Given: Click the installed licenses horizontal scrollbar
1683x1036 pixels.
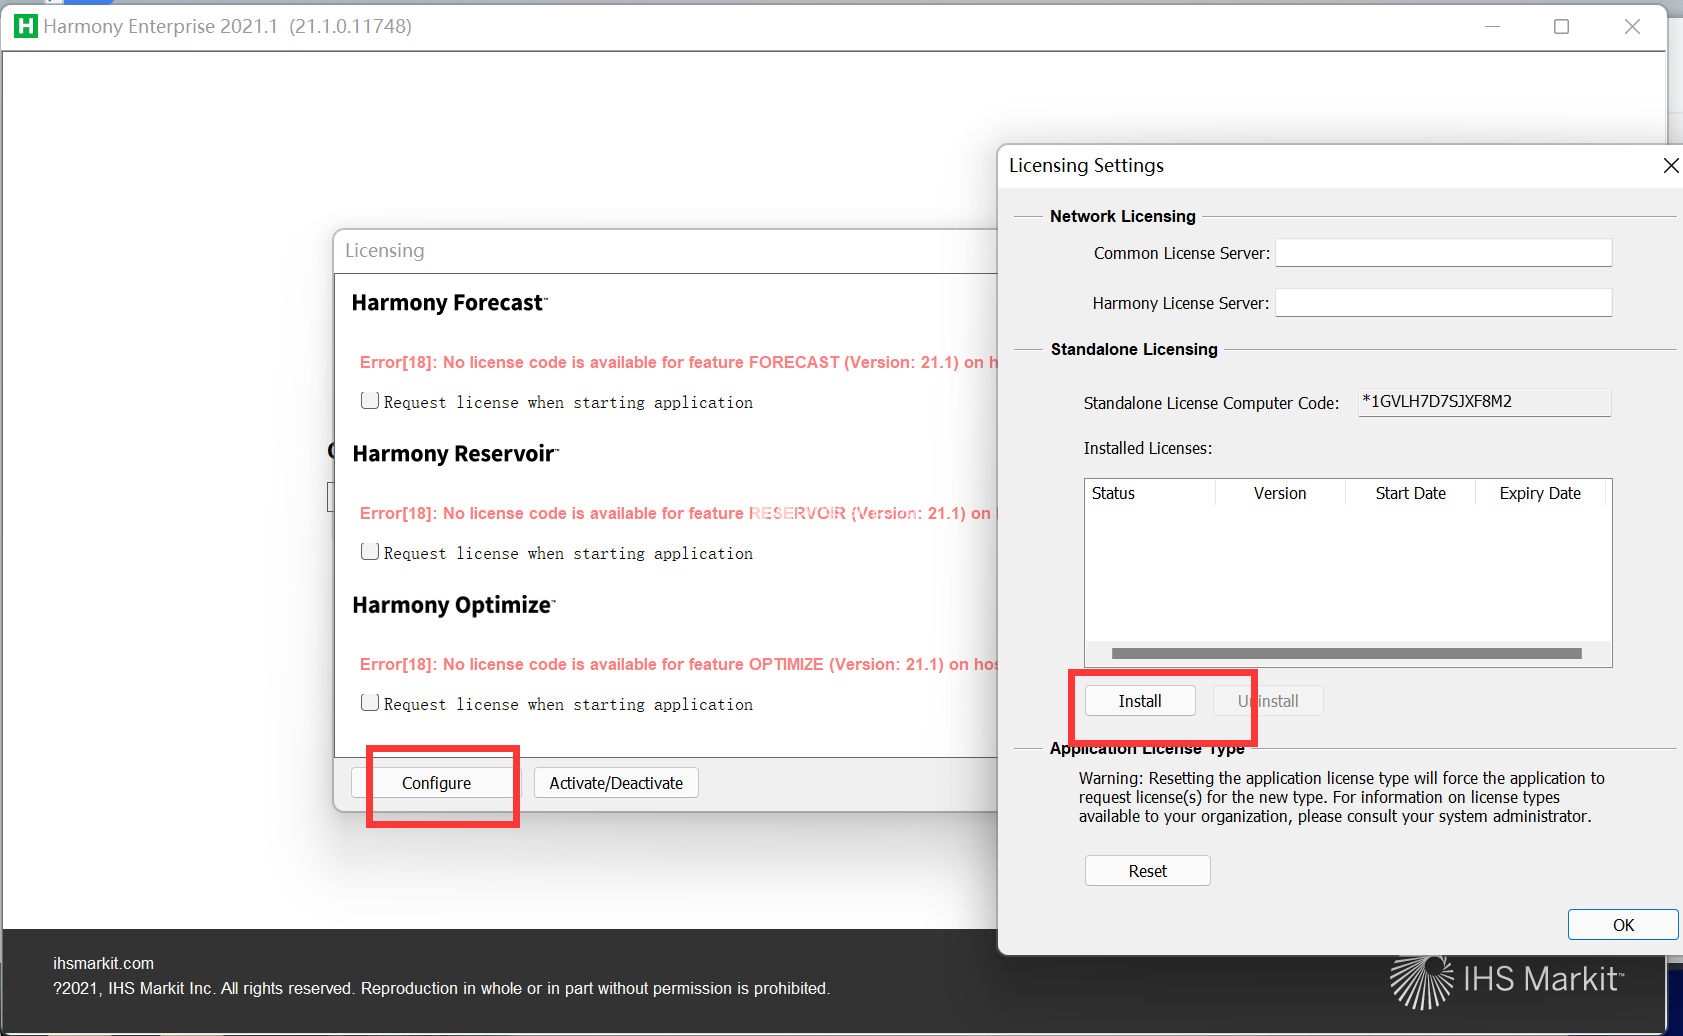Looking at the screenshot, I should (1347, 654).
